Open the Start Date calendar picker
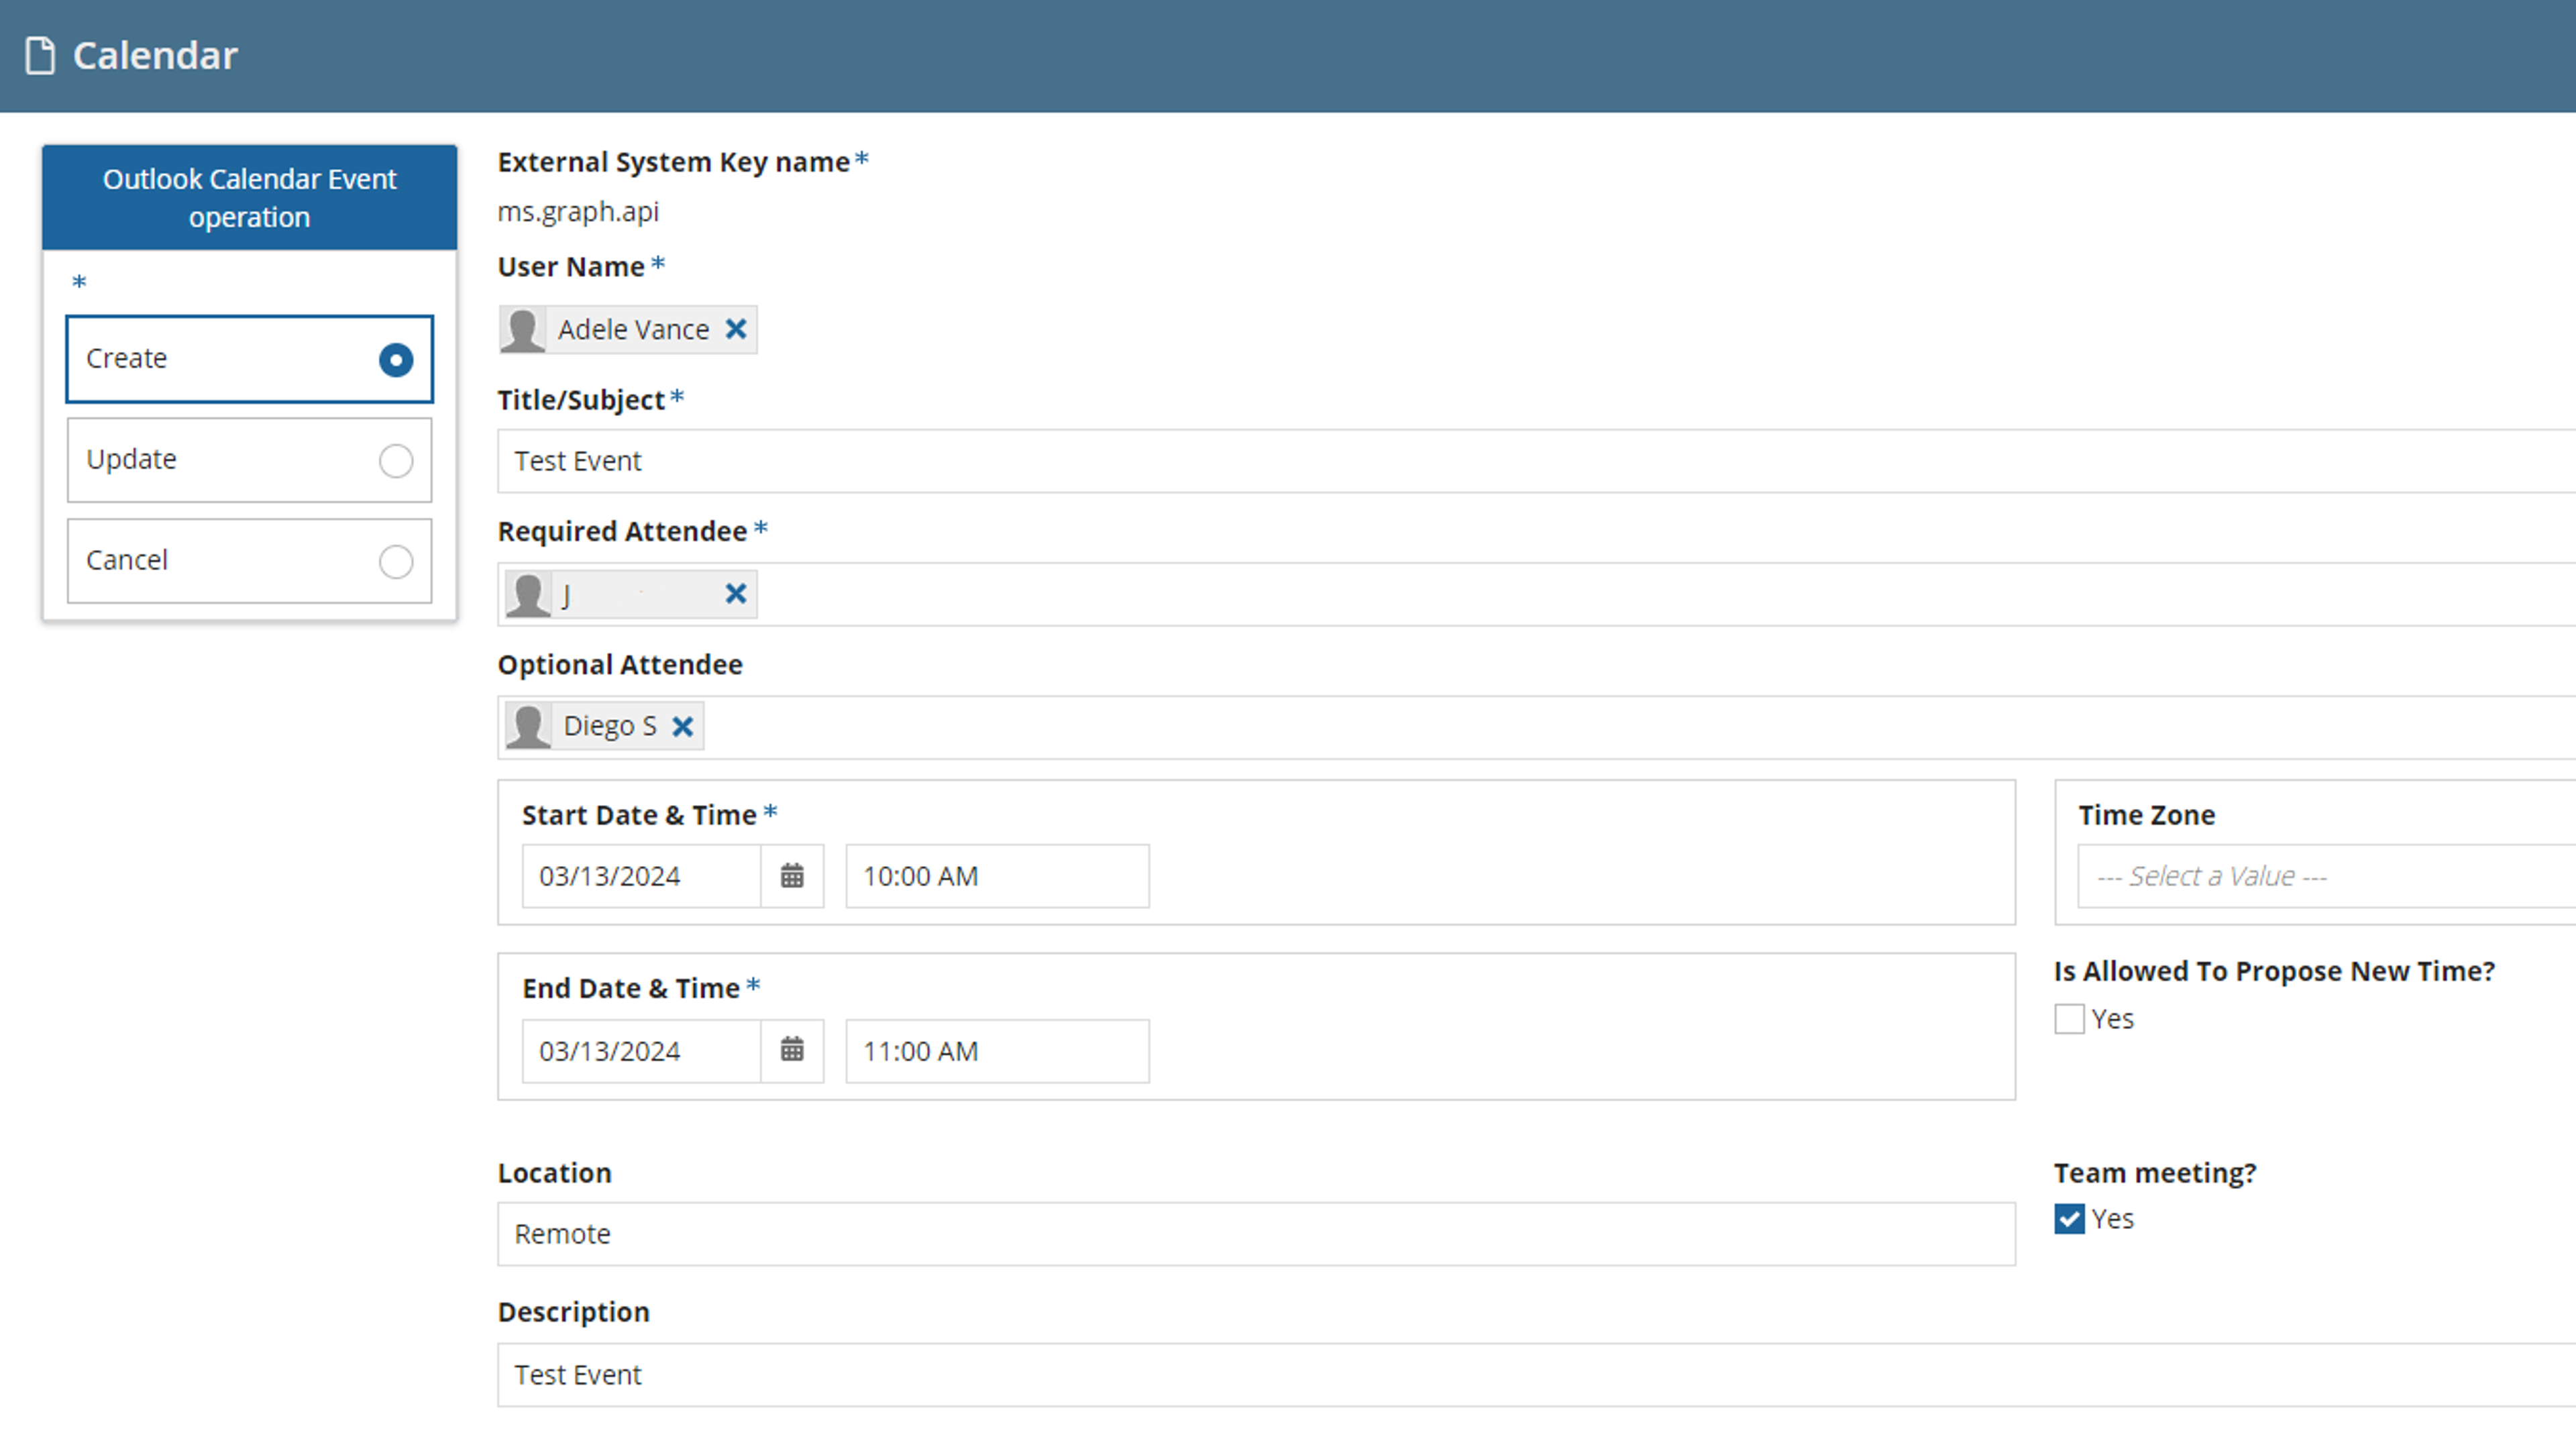The image size is (2576, 1445). click(792, 876)
